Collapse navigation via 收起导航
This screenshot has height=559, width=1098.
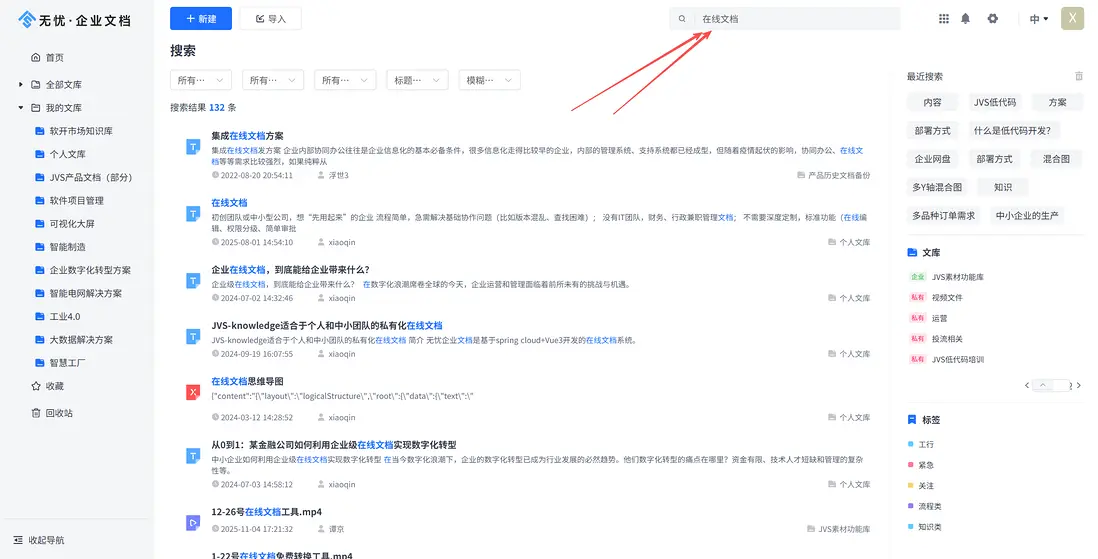39,540
